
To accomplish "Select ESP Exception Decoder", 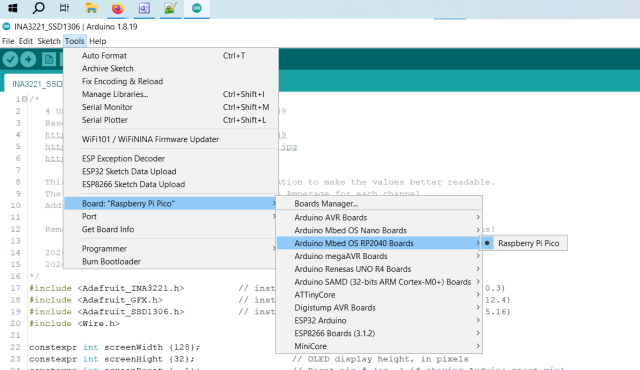I will click(x=171, y=159).
